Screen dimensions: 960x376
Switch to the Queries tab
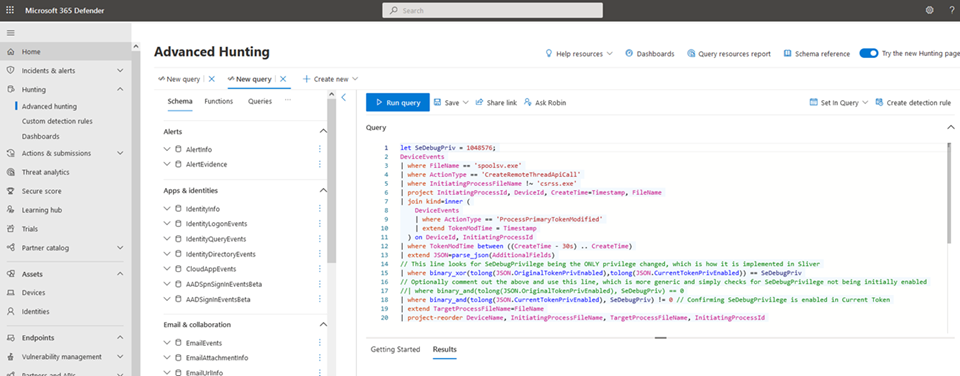(260, 102)
